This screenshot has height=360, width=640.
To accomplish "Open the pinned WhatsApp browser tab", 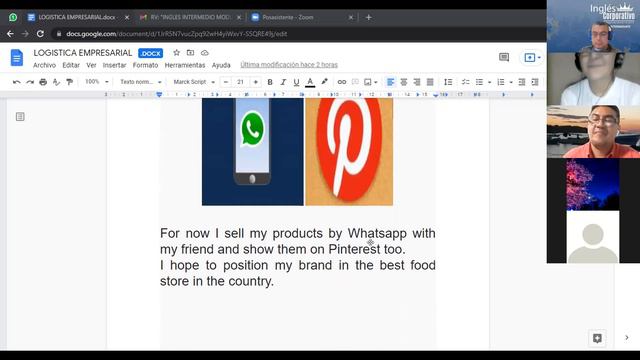I will [13, 17].
